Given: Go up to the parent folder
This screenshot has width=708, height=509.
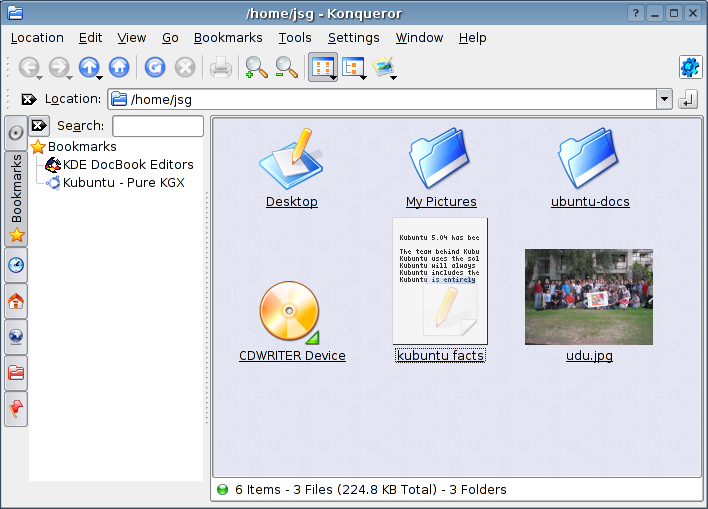Looking at the screenshot, I should coord(88,67).
